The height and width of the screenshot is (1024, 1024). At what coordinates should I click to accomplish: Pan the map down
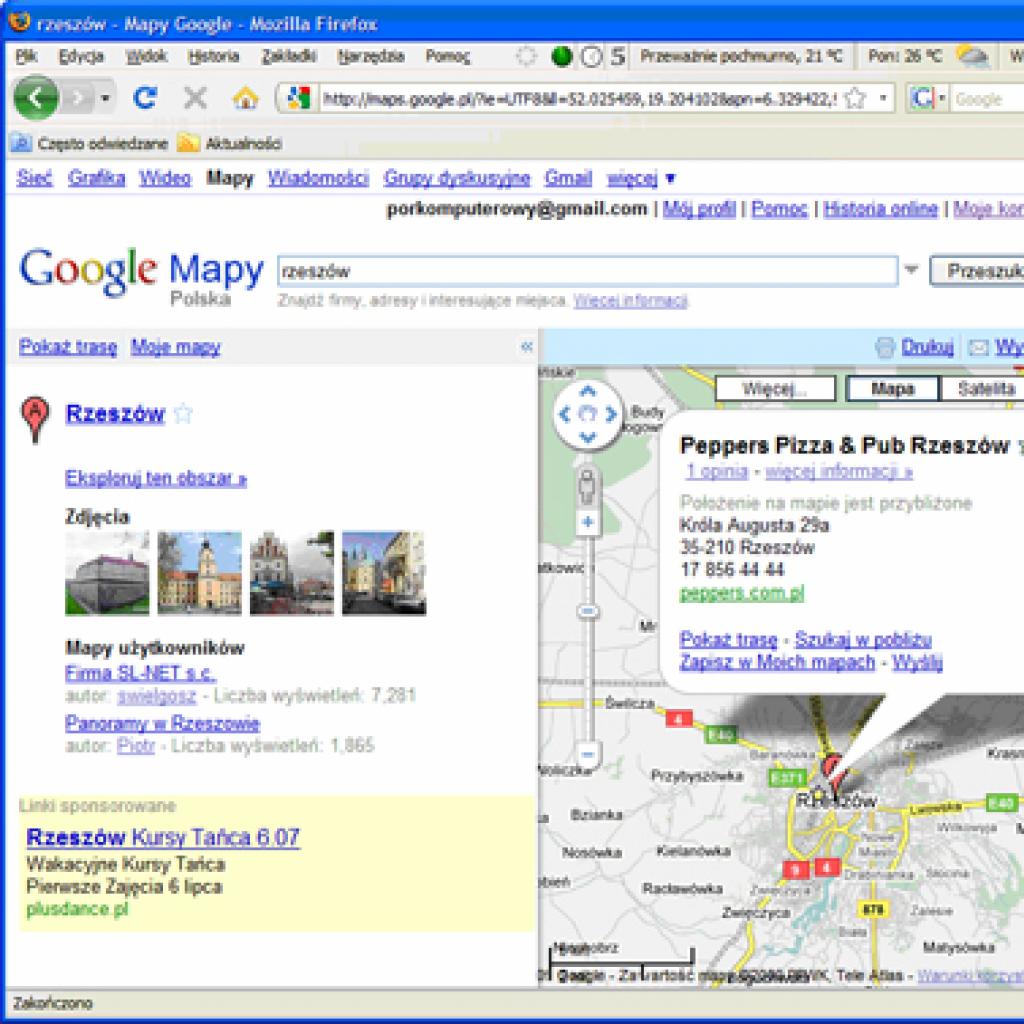tap(588, 436)
